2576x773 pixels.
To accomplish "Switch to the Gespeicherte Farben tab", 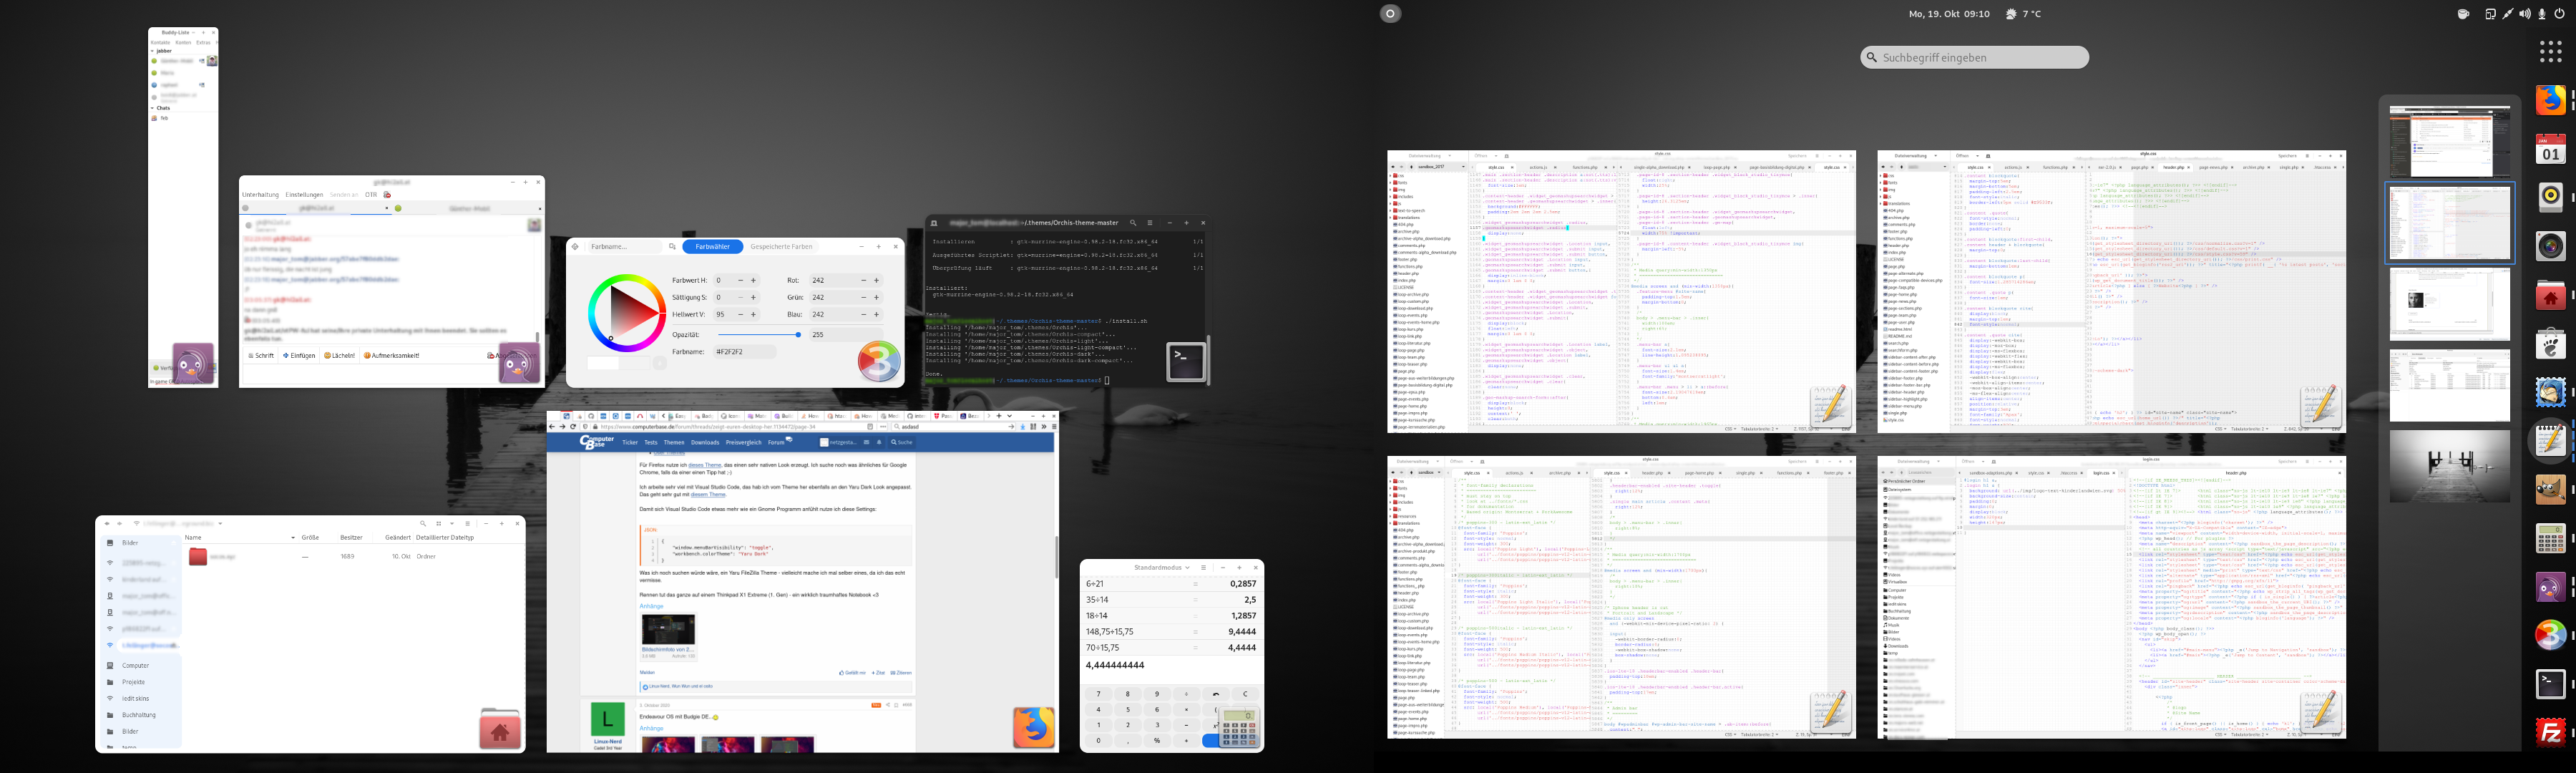I will (781, 247).
